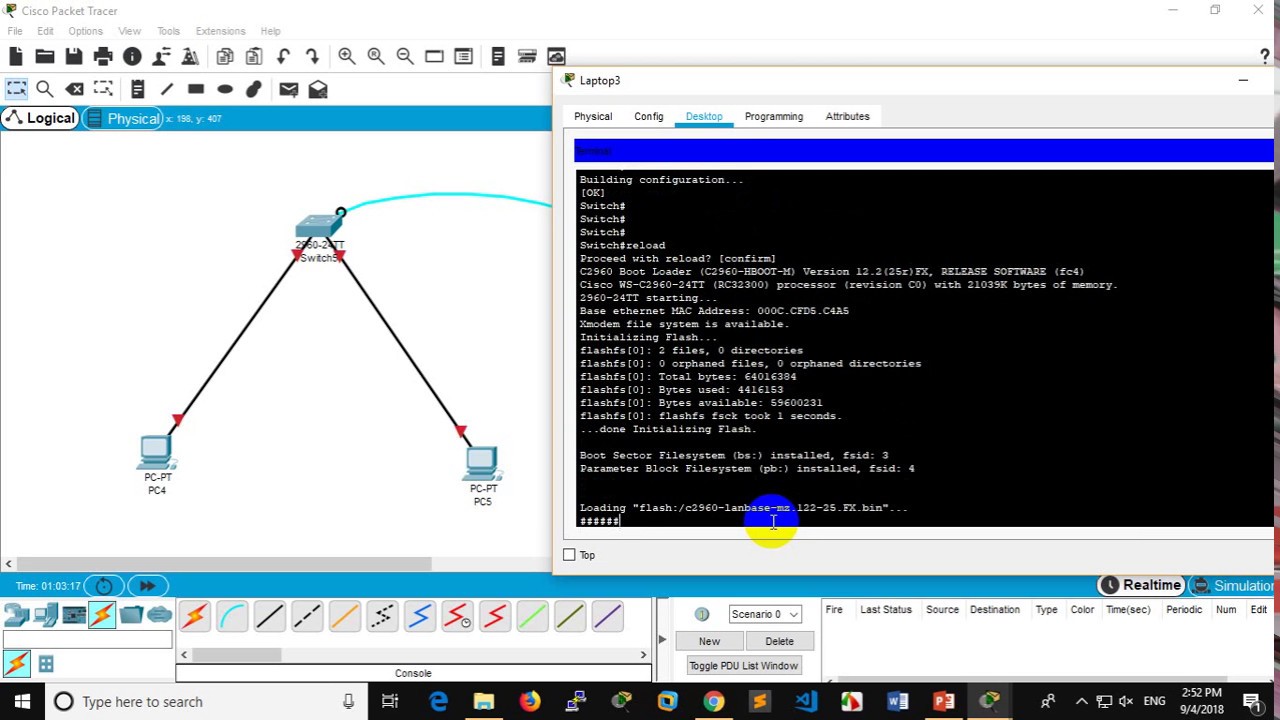The width and height of the screenshot is (1280, 720).
Task: Choose the Copper Cross-Over dashed cable
Action: point(307,616)
